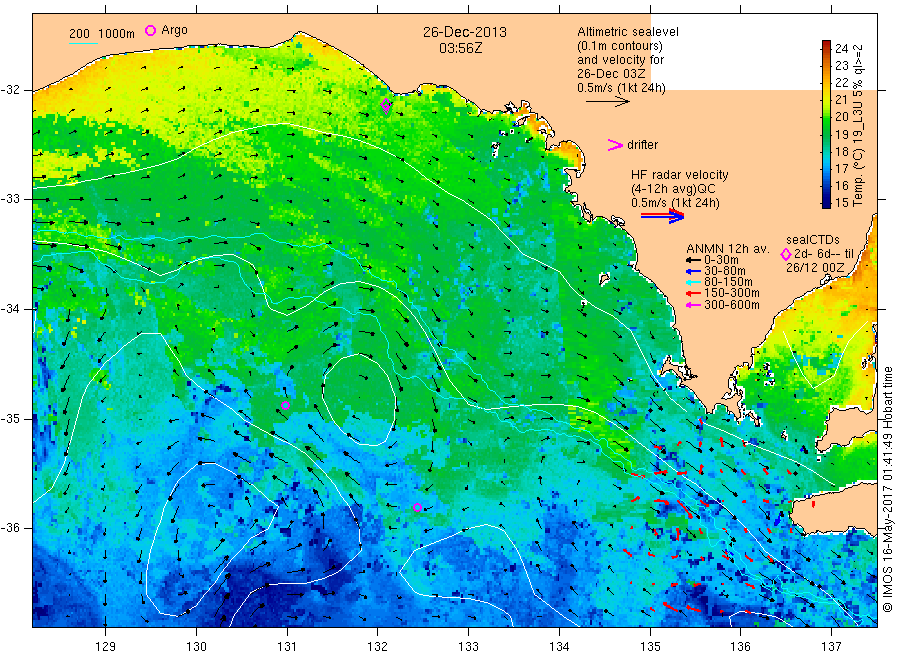Click the '150-300m' depth label
This screenshot has width=900, height=660.
731,293
